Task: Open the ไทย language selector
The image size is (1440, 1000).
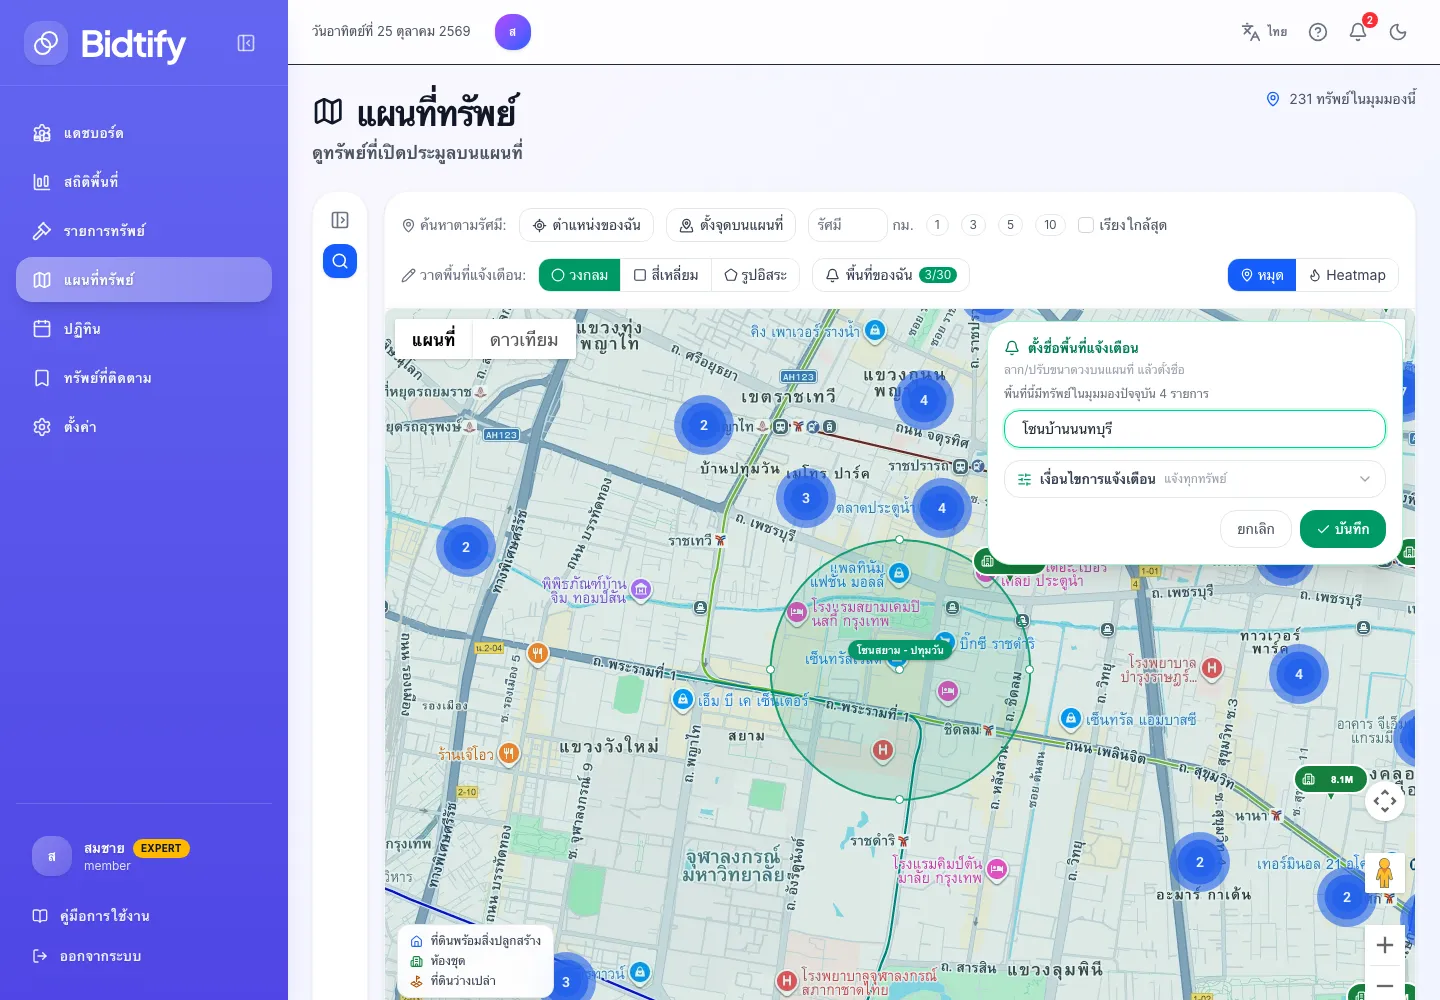Action: click(x=1264, y=32)
